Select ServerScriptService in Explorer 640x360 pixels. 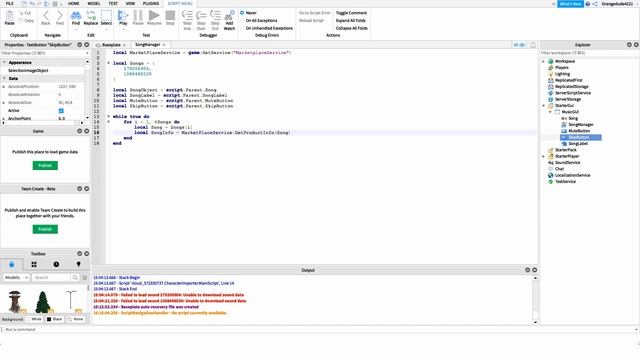tap(572, 93)
